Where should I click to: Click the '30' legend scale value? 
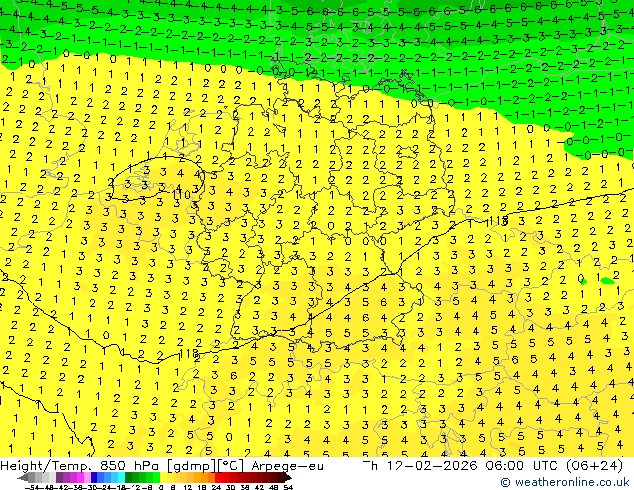coord(230,487)
